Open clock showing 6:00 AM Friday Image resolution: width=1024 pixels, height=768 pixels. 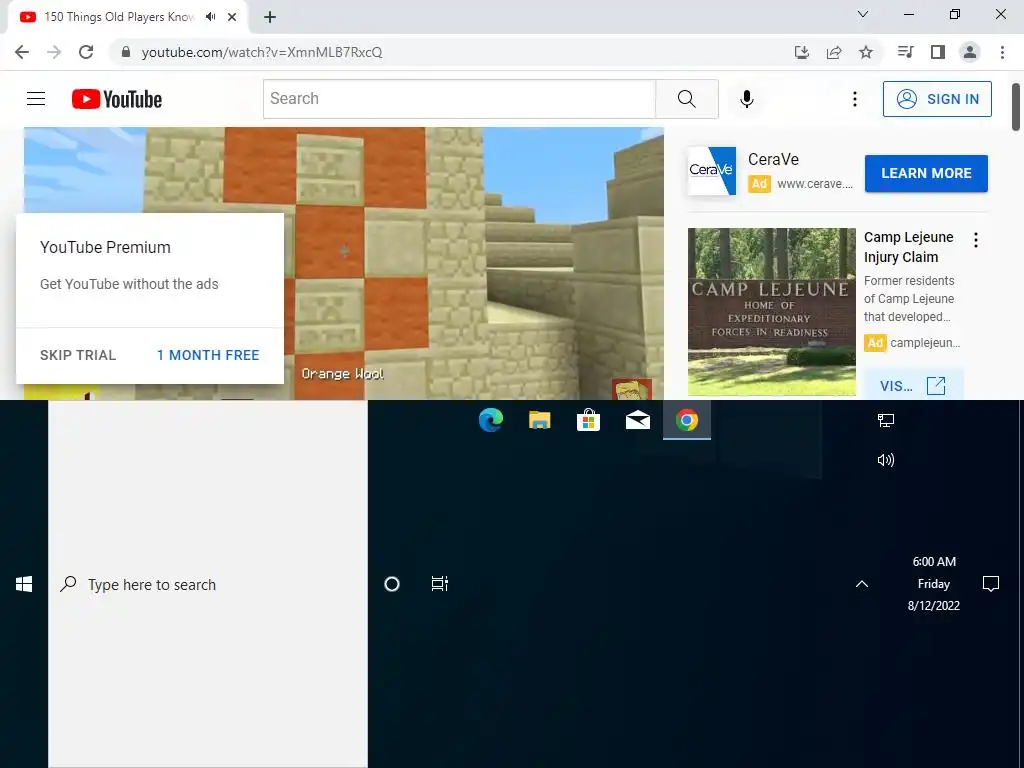pos(934,583)
